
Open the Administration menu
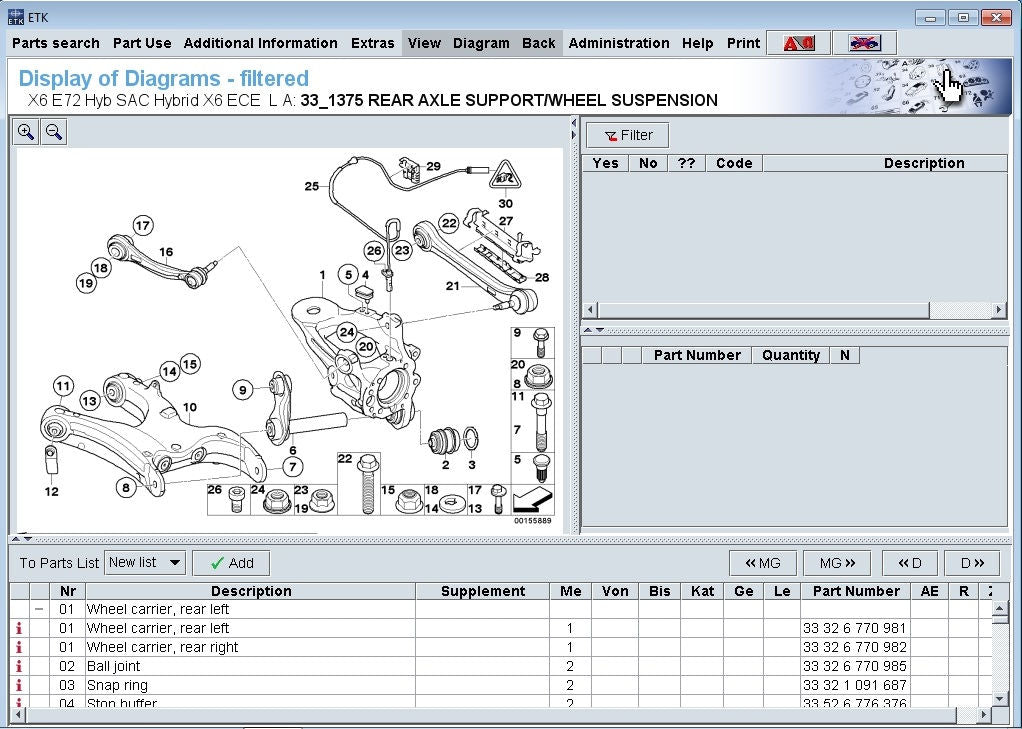pyautogui.click(x=618, y=43)
